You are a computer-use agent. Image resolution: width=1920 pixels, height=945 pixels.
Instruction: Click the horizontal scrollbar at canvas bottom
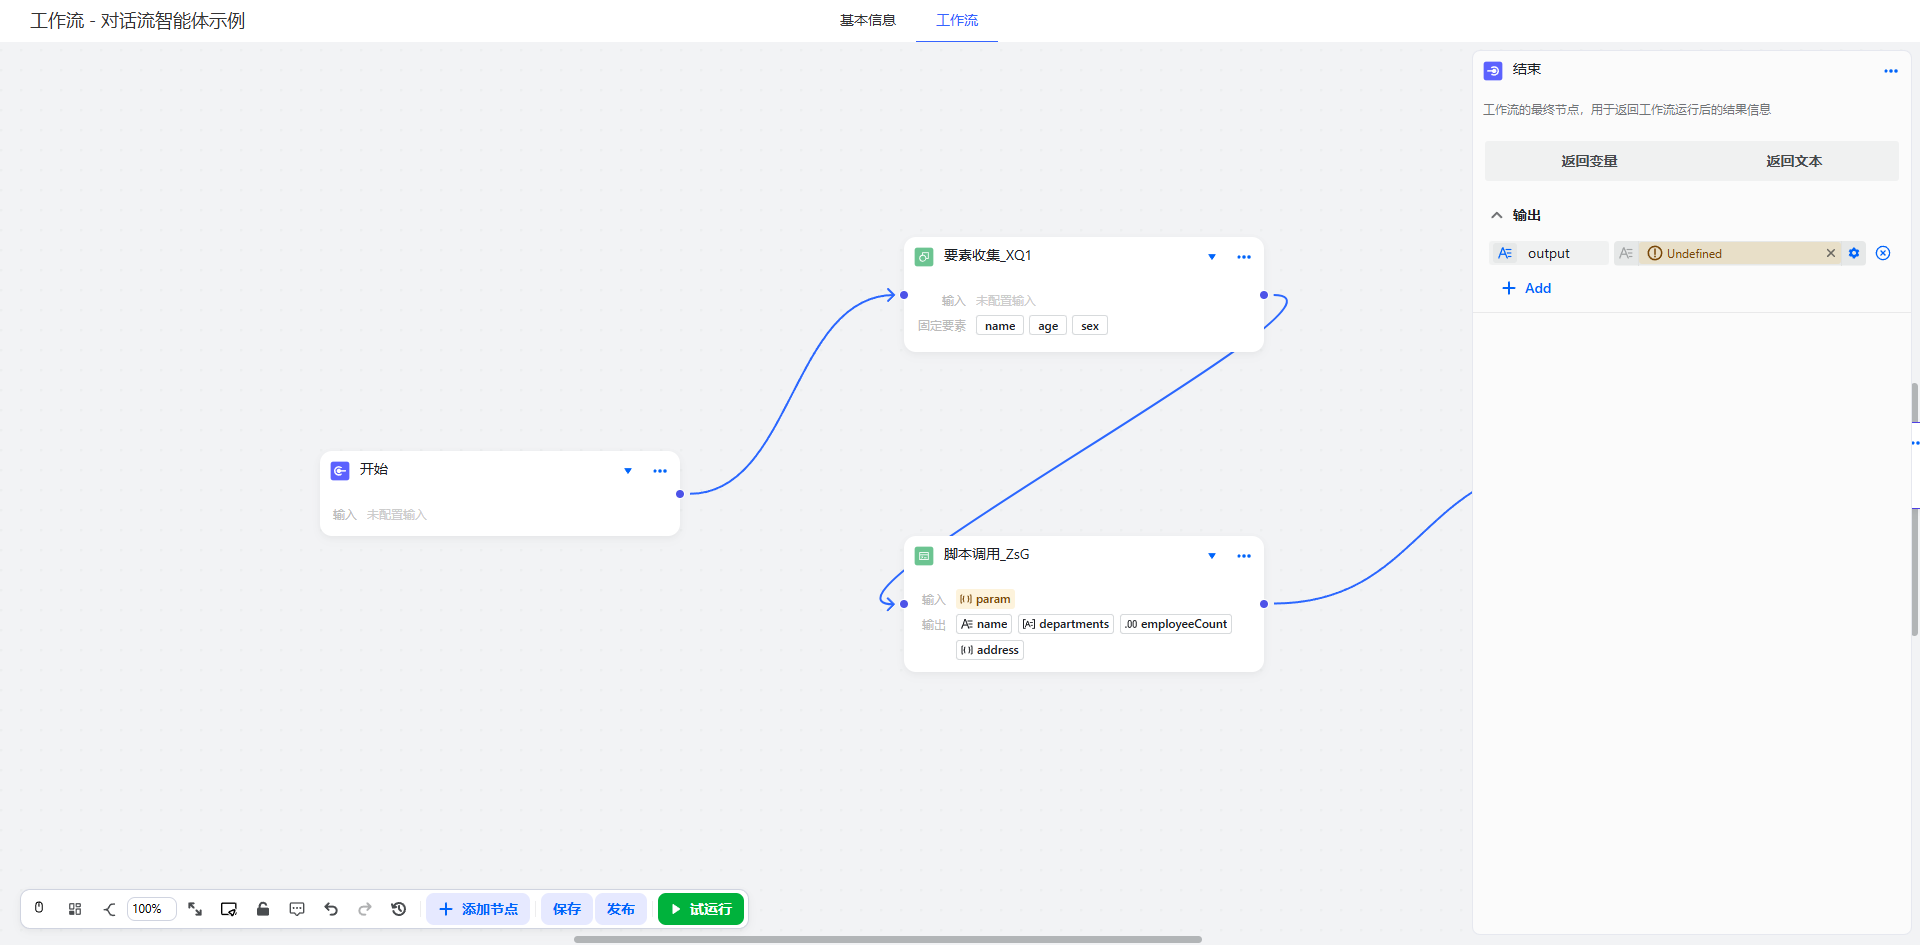pyautogui.click(x=887, y=939)
